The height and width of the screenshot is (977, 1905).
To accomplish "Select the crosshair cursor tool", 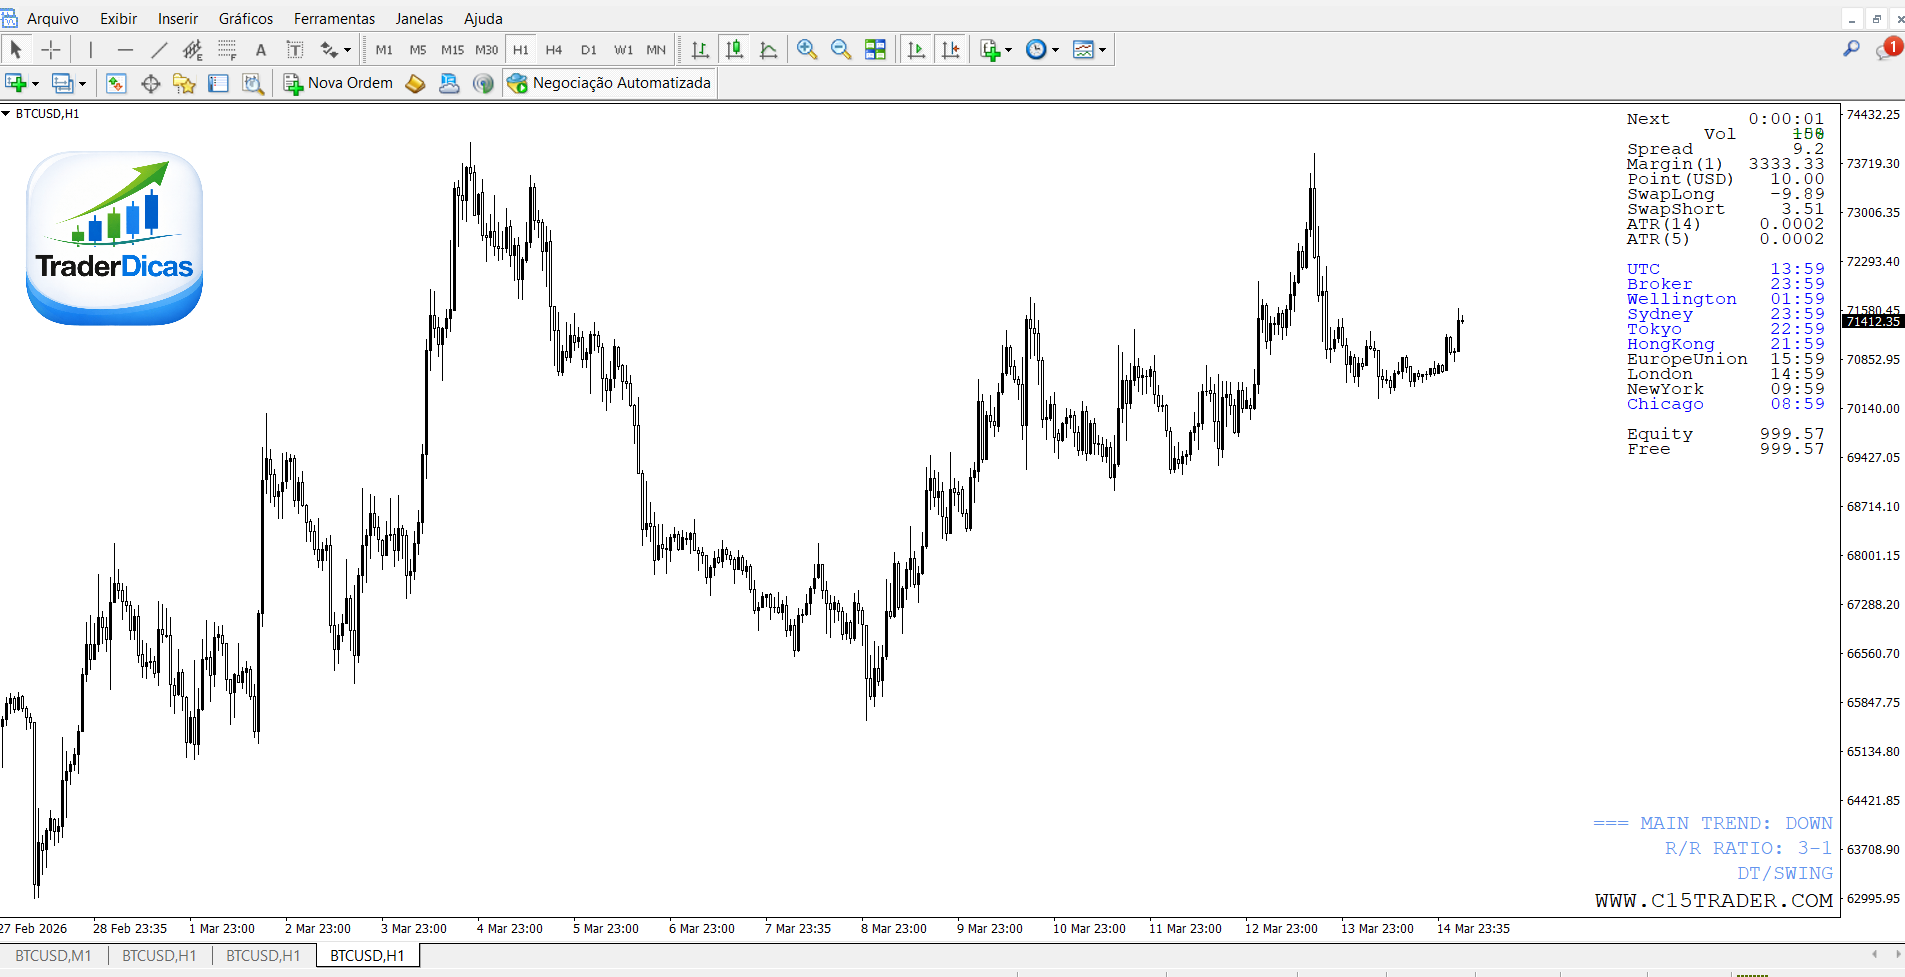I will tap(51, 50).
